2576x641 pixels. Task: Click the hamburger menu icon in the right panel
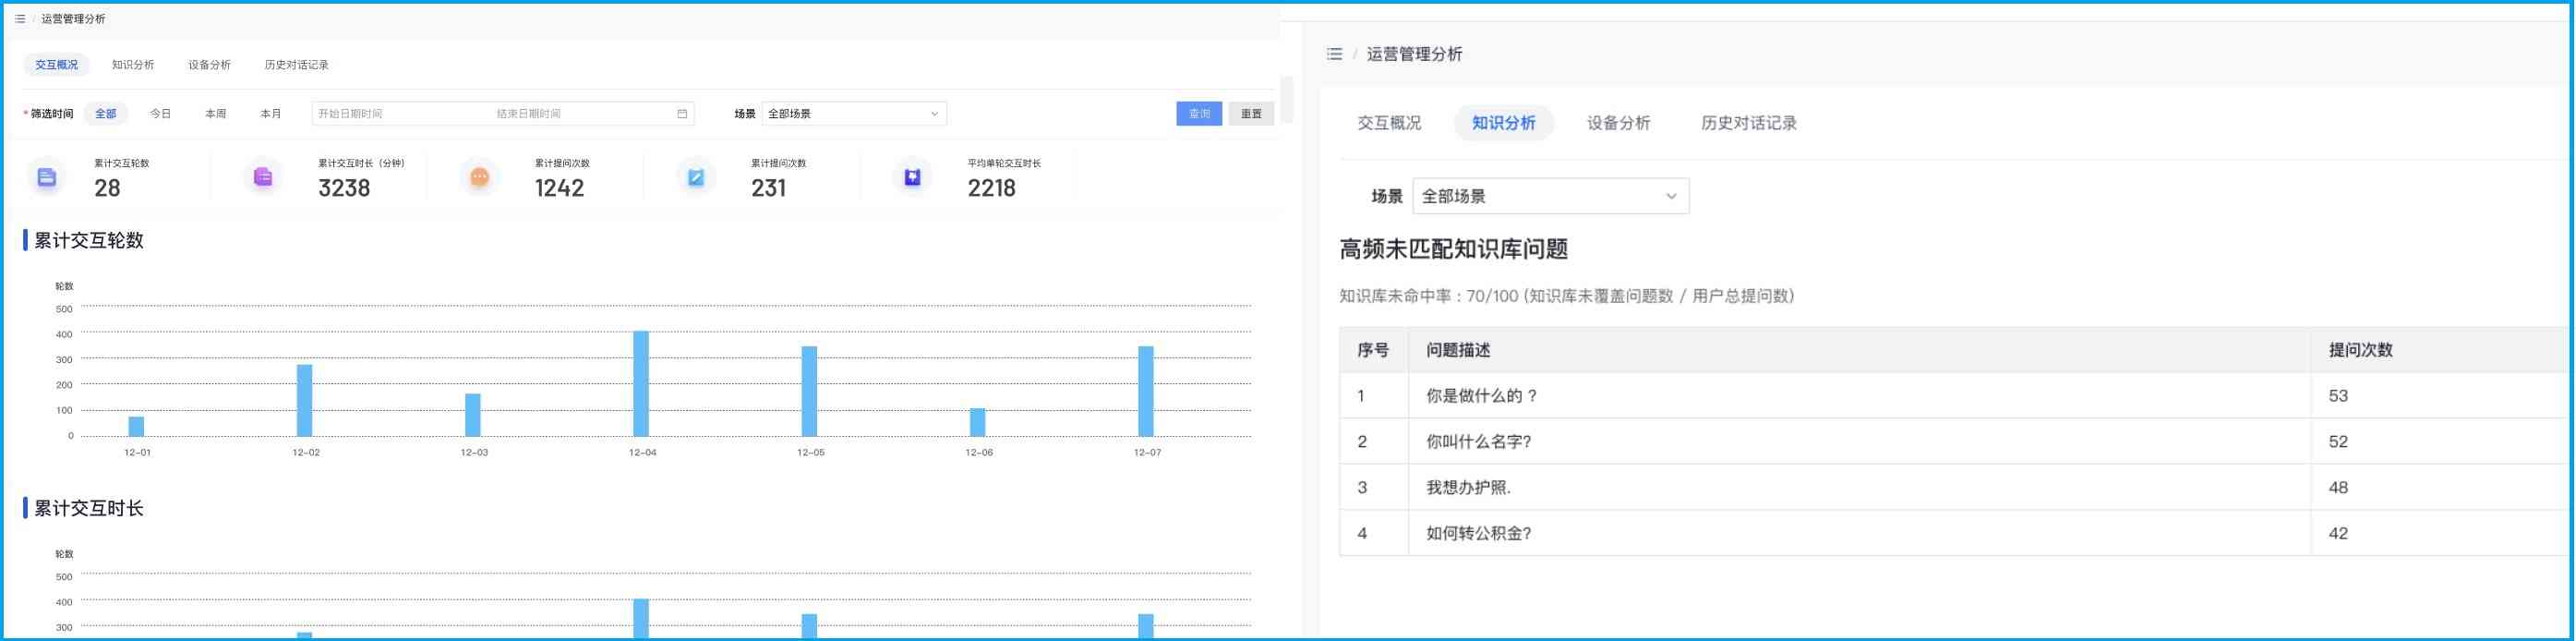pos(1334,54)
